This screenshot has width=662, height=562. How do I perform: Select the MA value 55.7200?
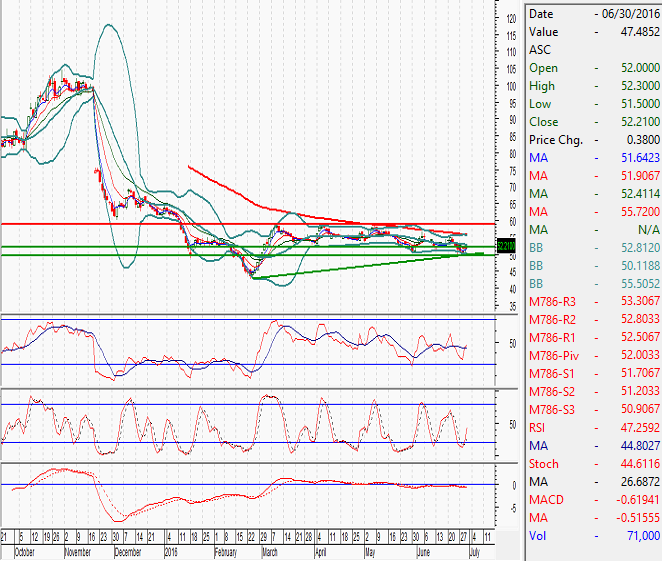[630, 212]
